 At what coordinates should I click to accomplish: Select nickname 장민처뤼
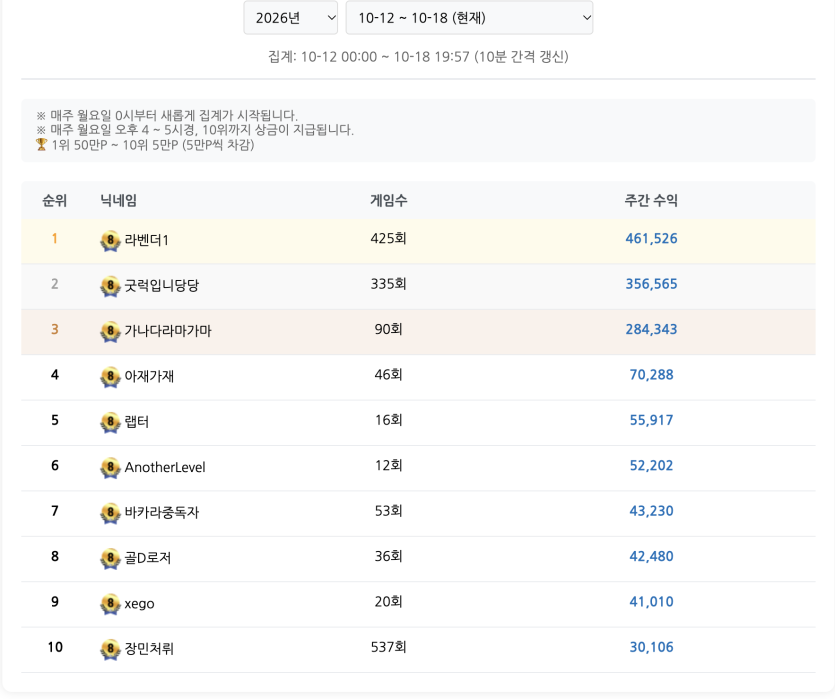(149, 648)
